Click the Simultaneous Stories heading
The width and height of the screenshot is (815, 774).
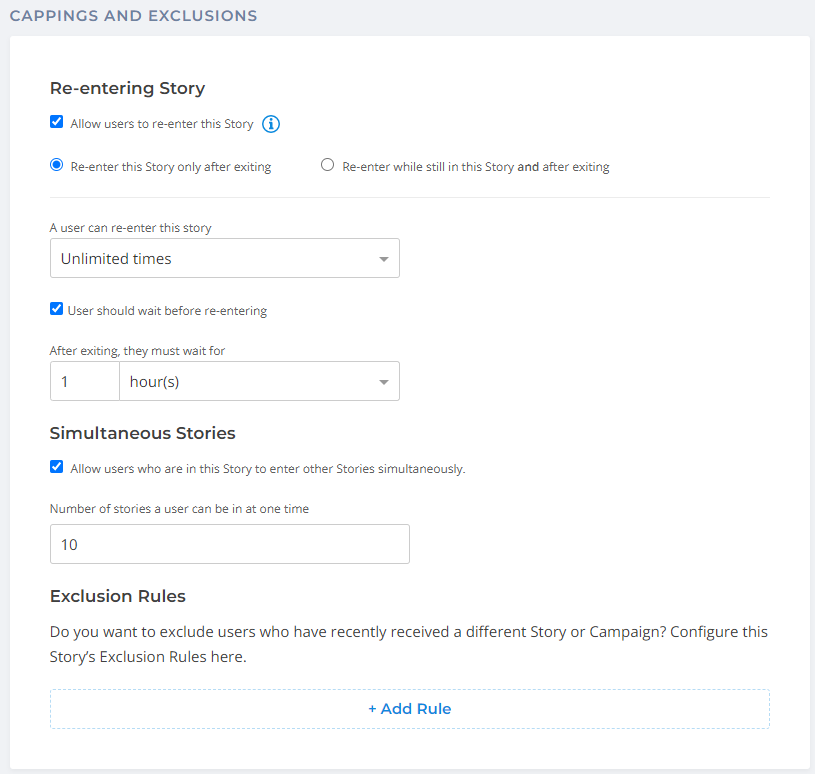[142, 433]
